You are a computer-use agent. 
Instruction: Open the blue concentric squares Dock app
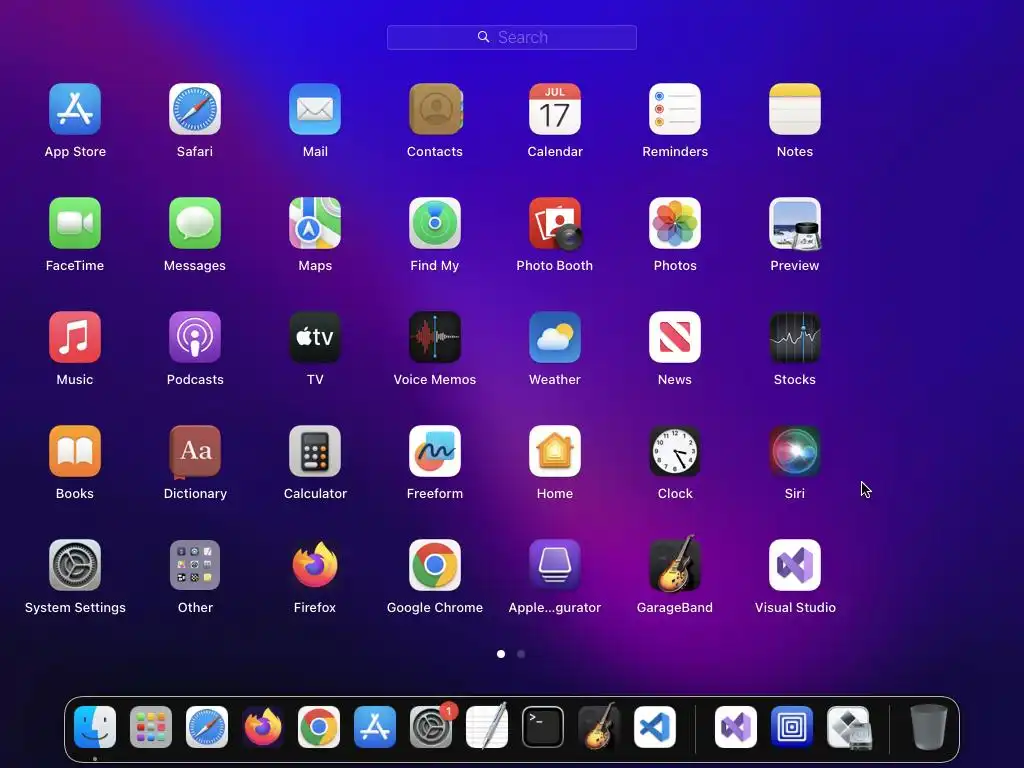(x=792, y=727)
